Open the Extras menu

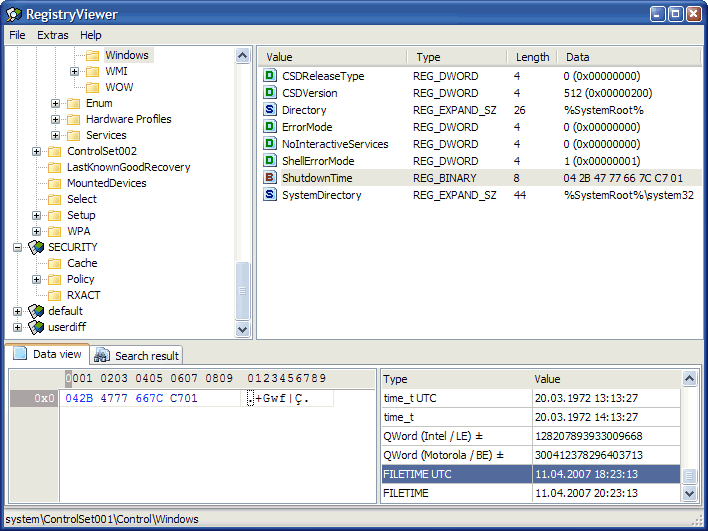[x=53, y=35]
